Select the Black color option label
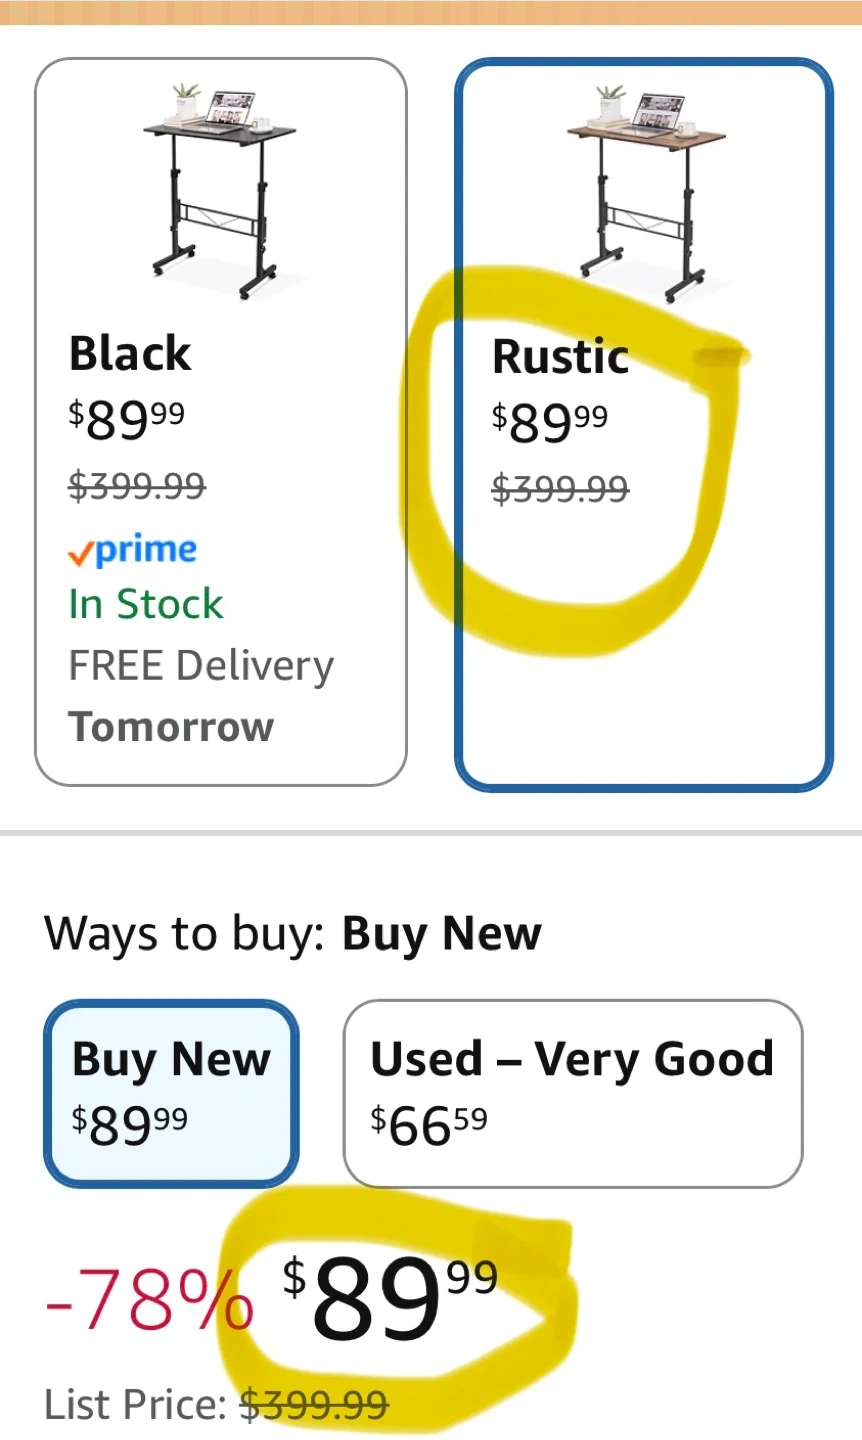Viewport: 862px width, 1440px height. tap(130, 354)
